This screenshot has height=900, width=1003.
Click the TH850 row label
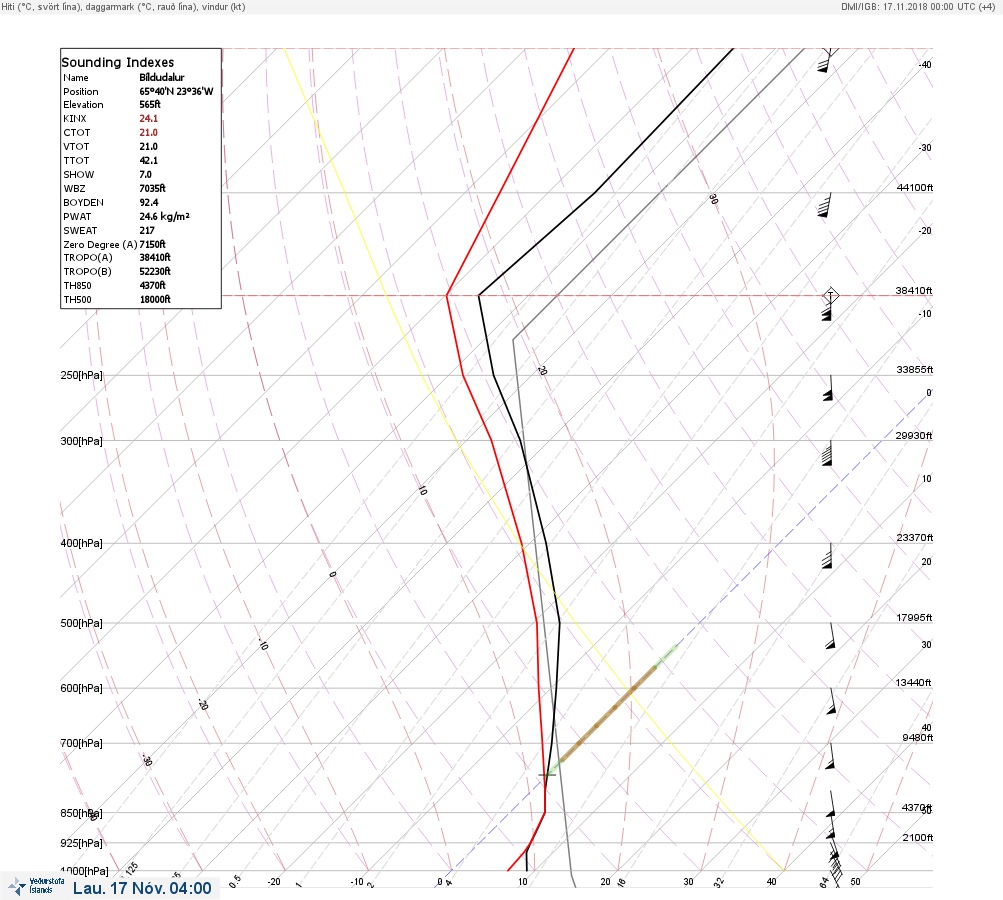click(x=77, y=286)
